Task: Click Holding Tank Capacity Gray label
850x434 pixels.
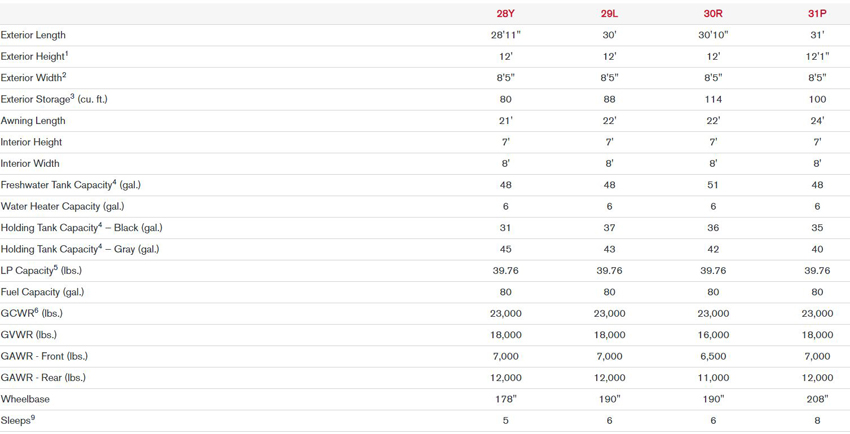Action: 80,249
